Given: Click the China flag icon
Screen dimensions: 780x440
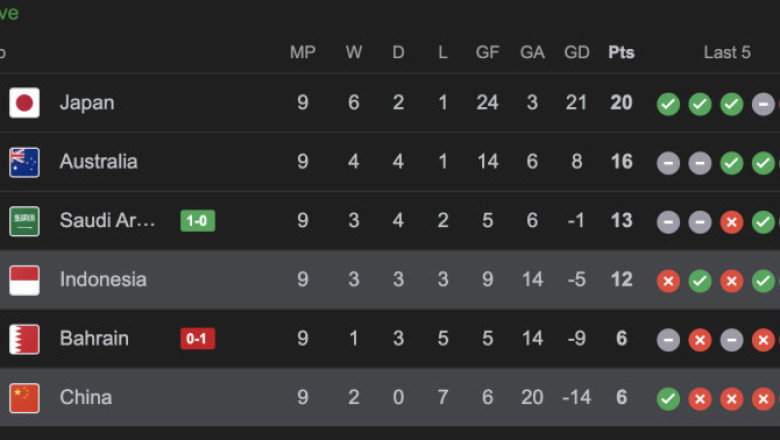Looking at the screenshot, I should click(x=24, y=398).
